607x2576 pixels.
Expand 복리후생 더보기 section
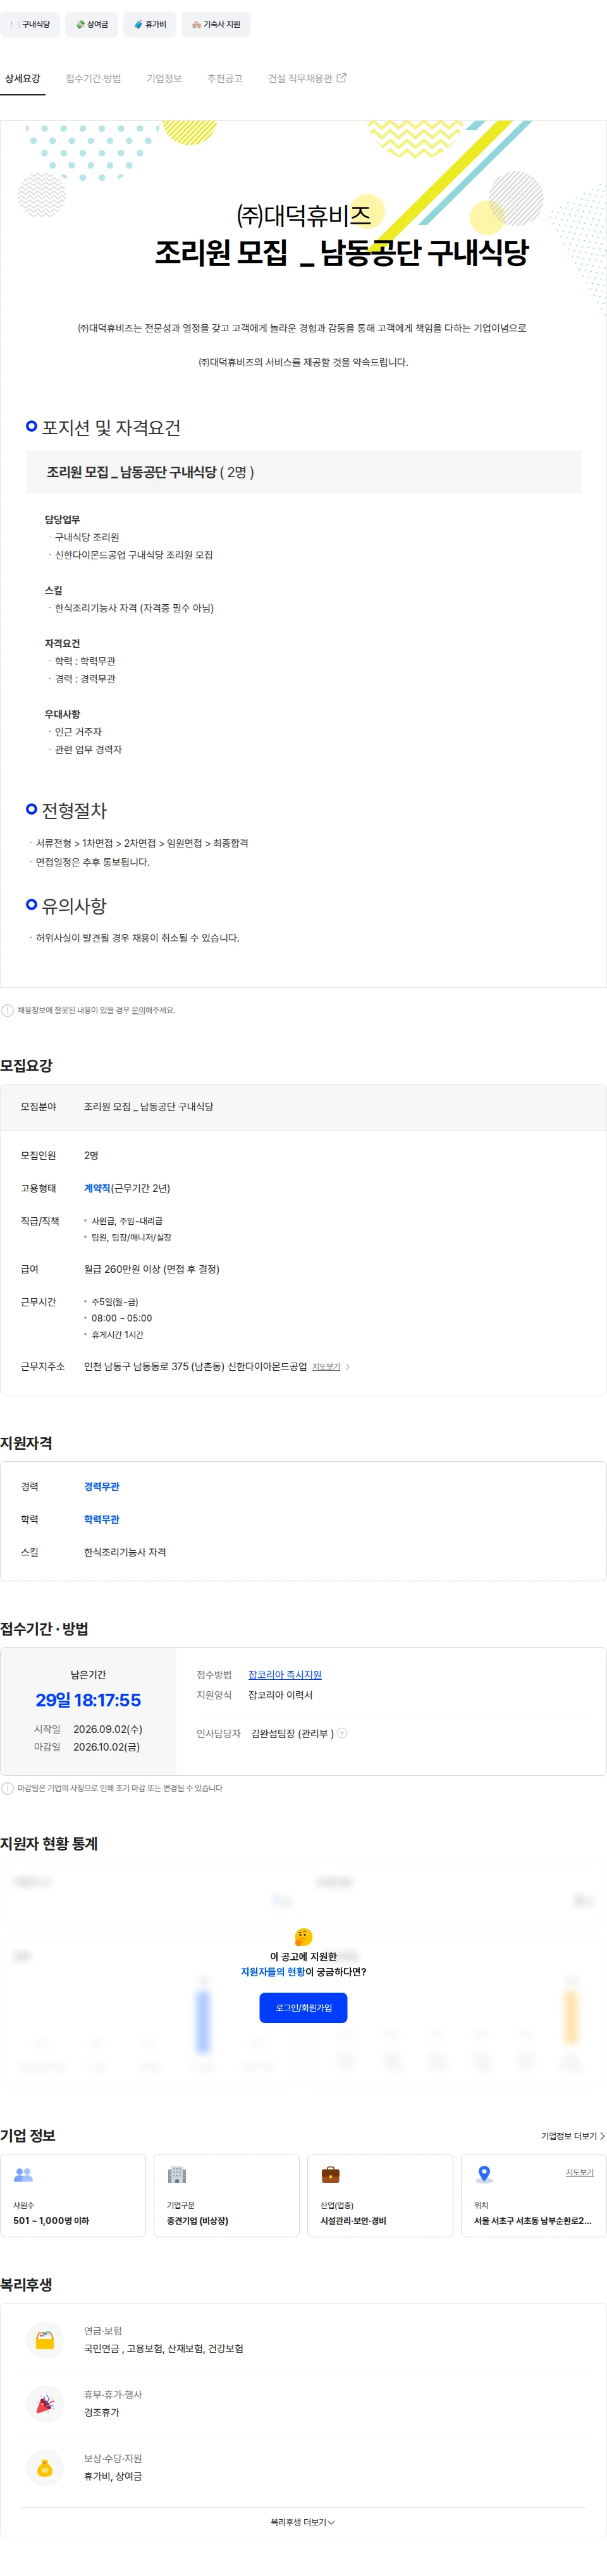click(x=303, y=2522)
